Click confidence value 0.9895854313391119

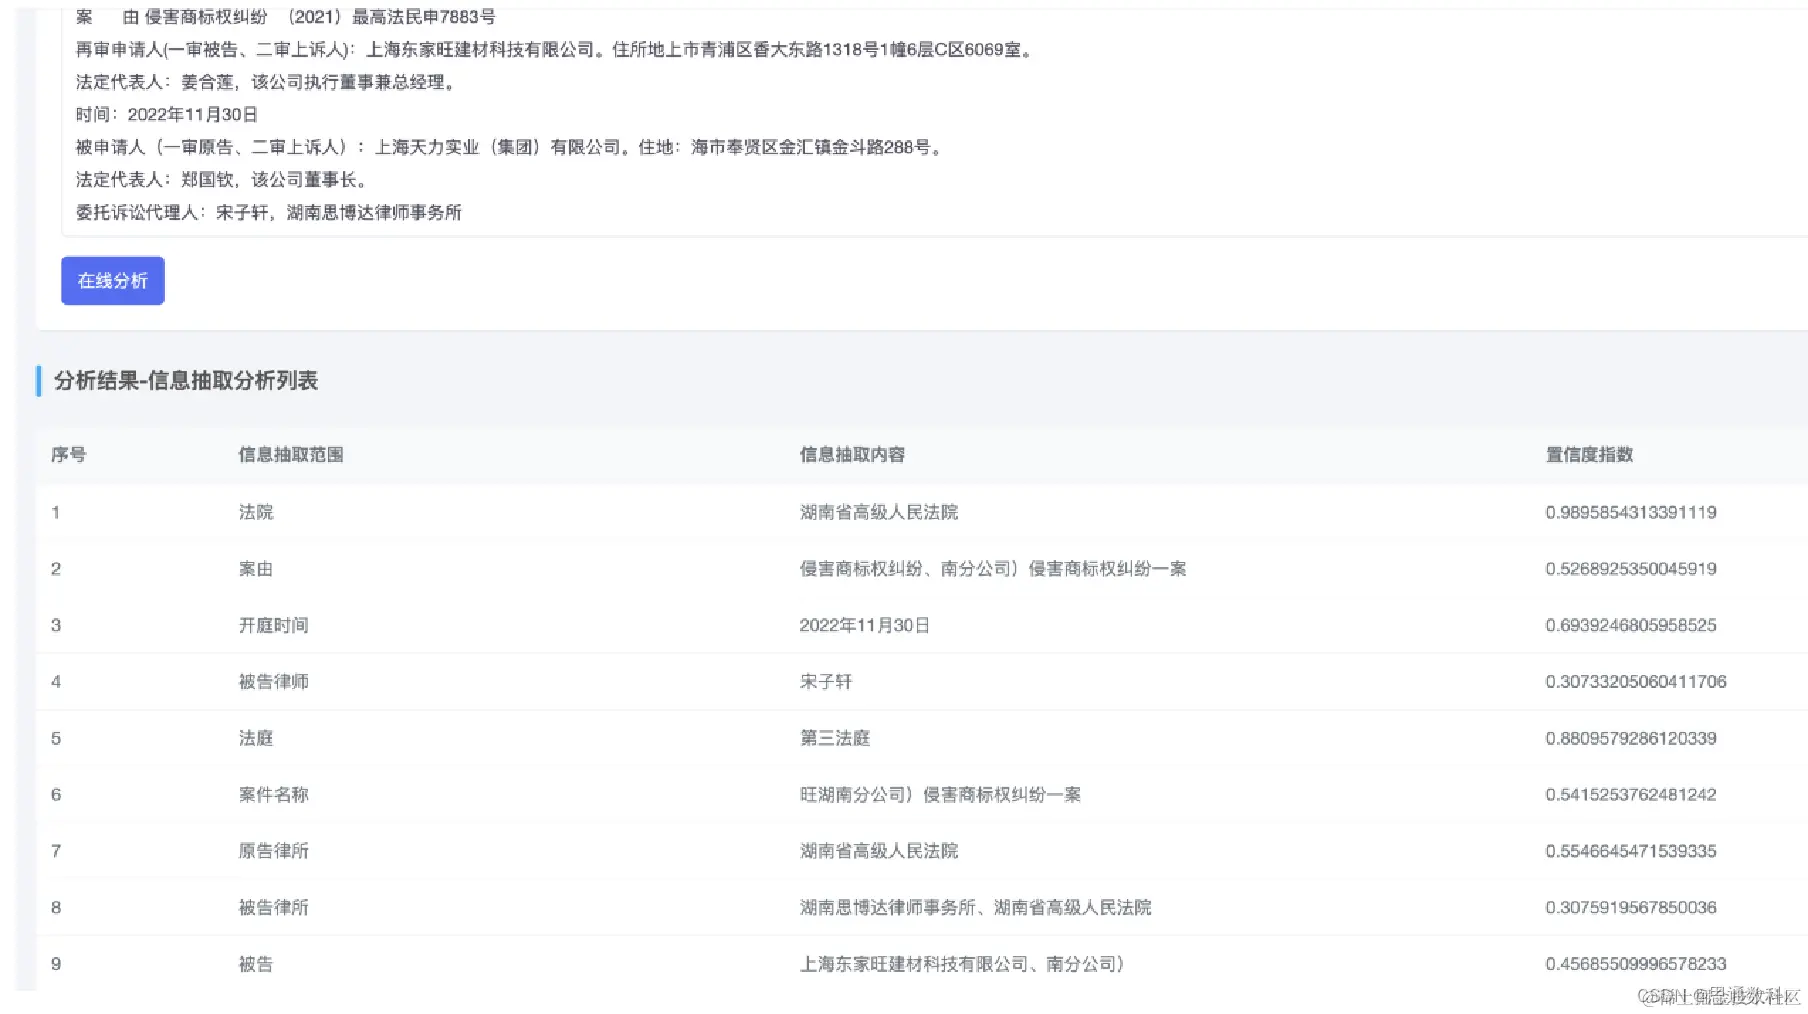coord(1631,512)
